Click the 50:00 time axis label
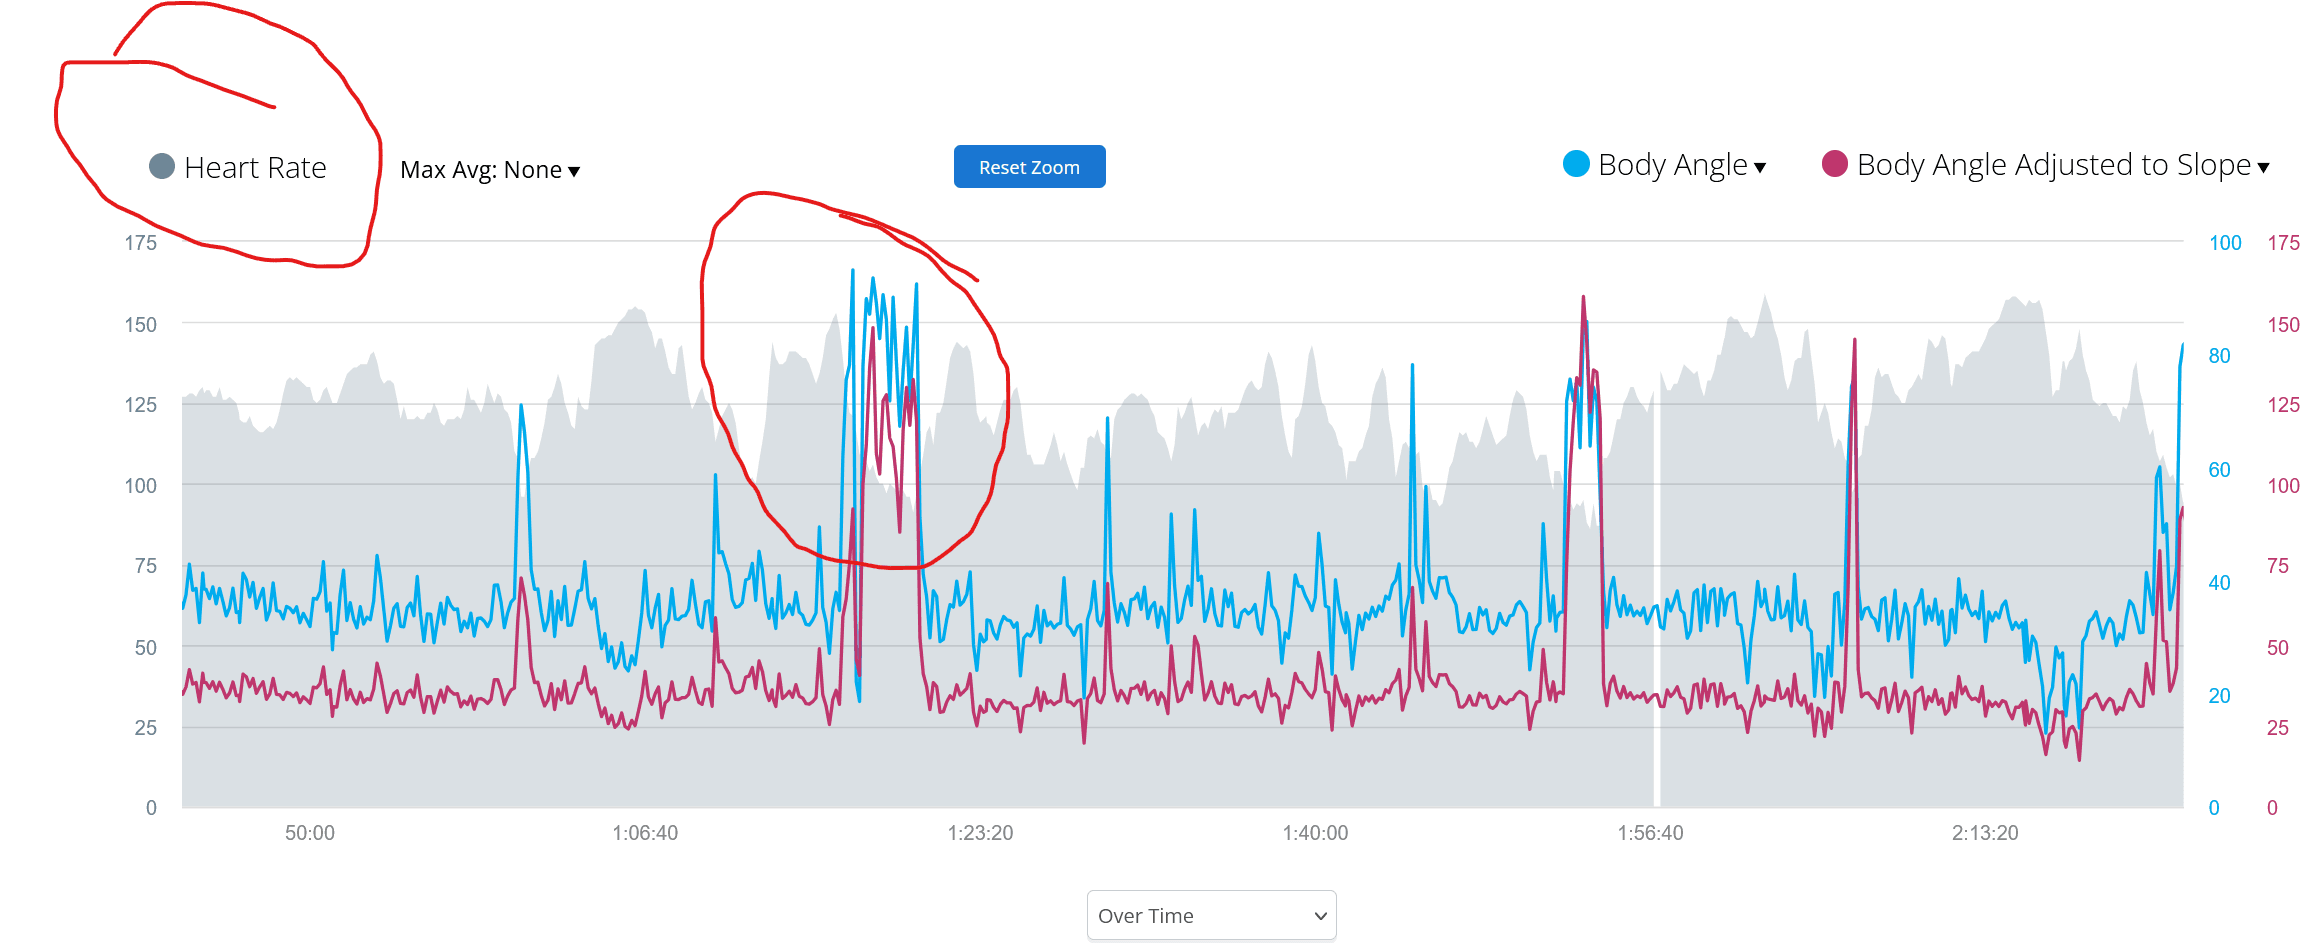This screenshot has height=950, width=2315. click(x=310, y=833)
